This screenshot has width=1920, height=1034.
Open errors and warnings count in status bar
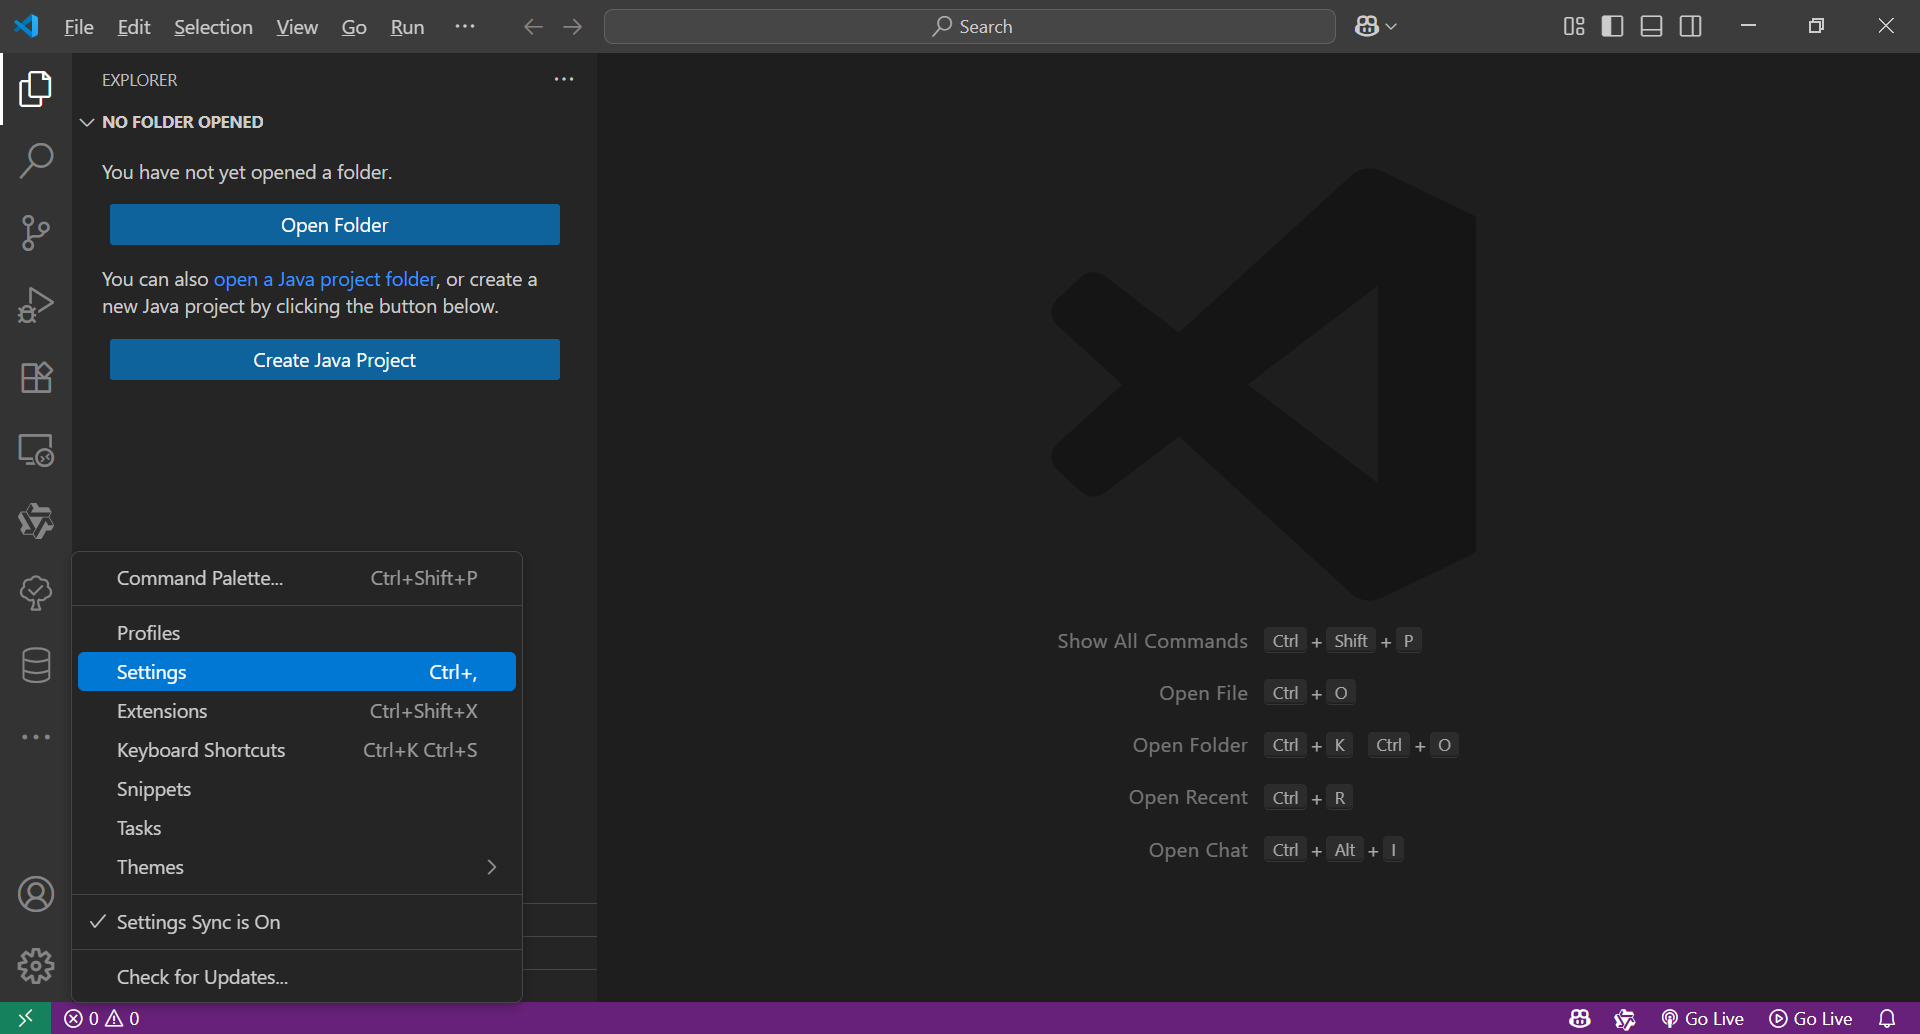101,1018
